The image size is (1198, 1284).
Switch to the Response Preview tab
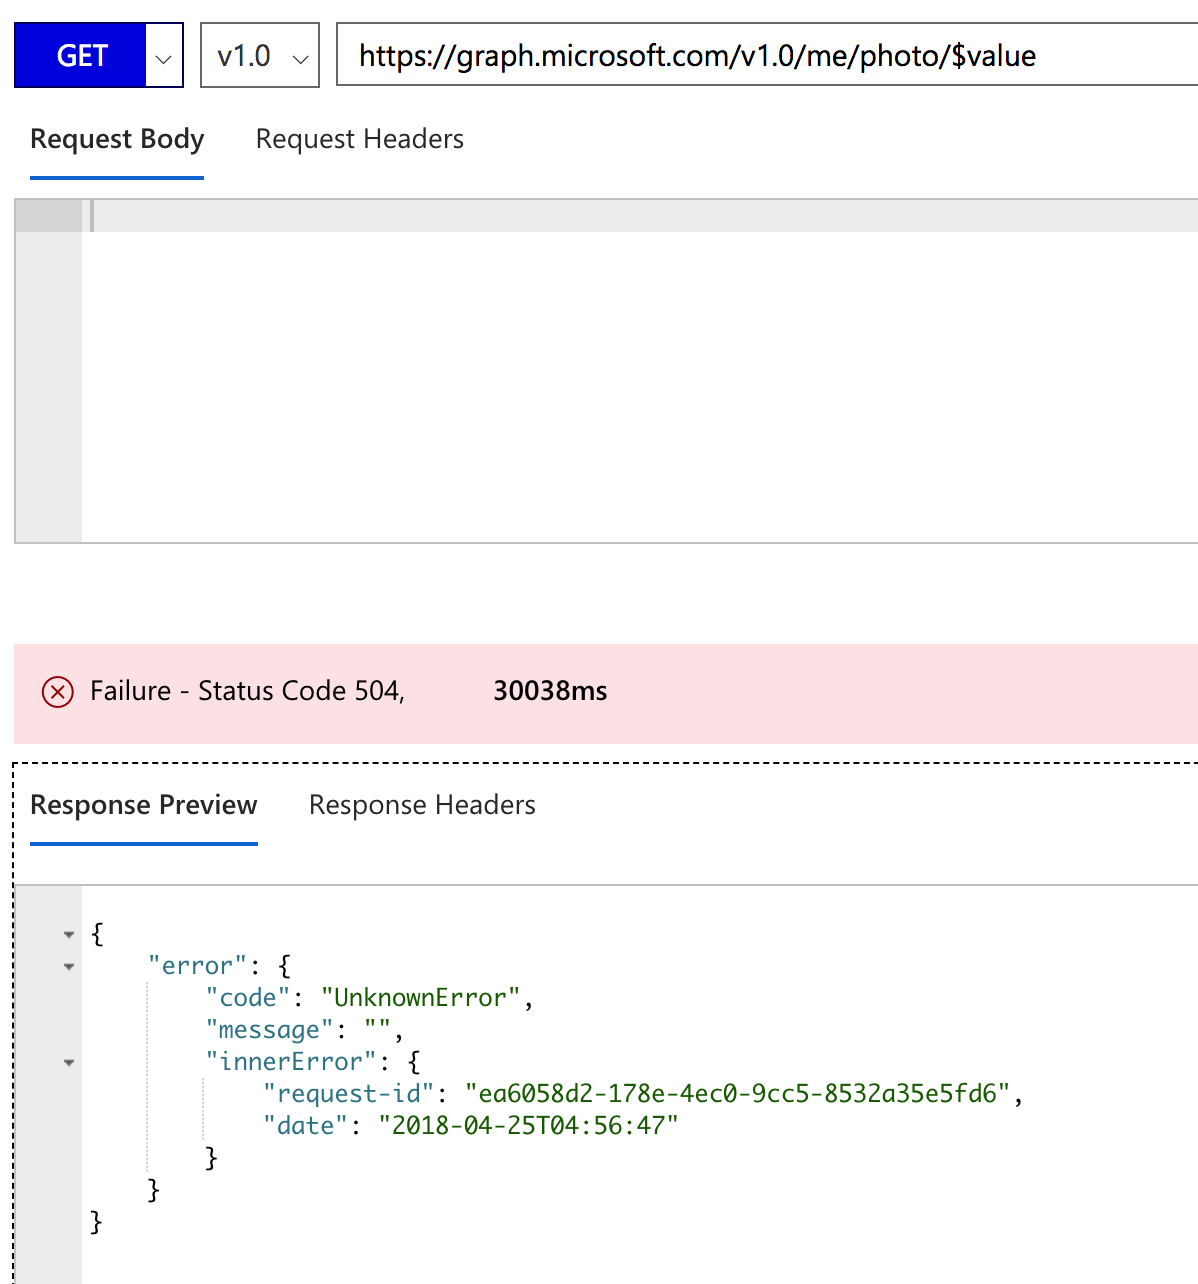point(144,805)
